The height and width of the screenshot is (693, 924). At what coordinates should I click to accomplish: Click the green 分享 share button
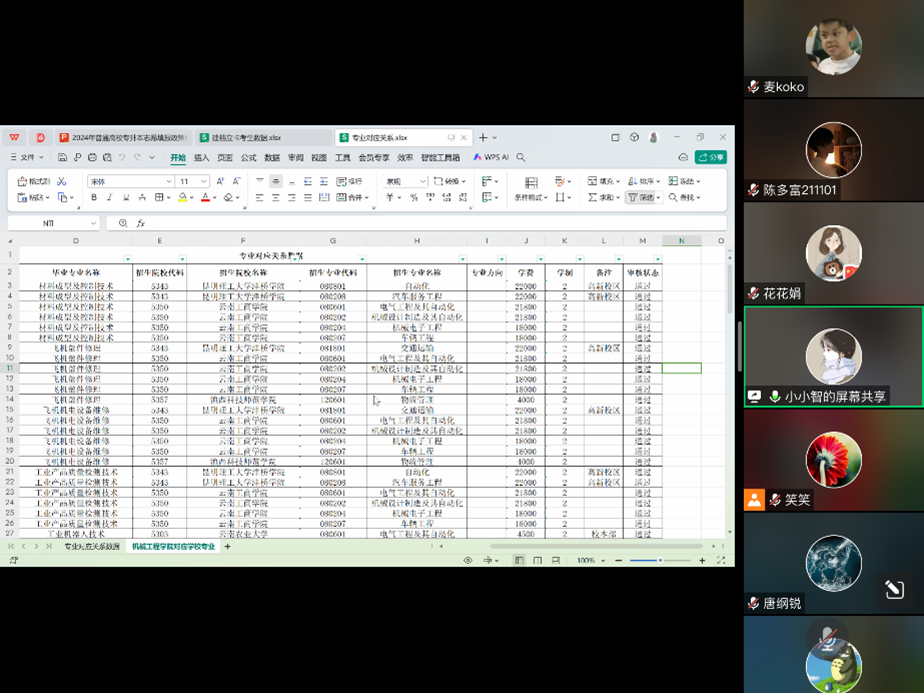pos(711,157)
